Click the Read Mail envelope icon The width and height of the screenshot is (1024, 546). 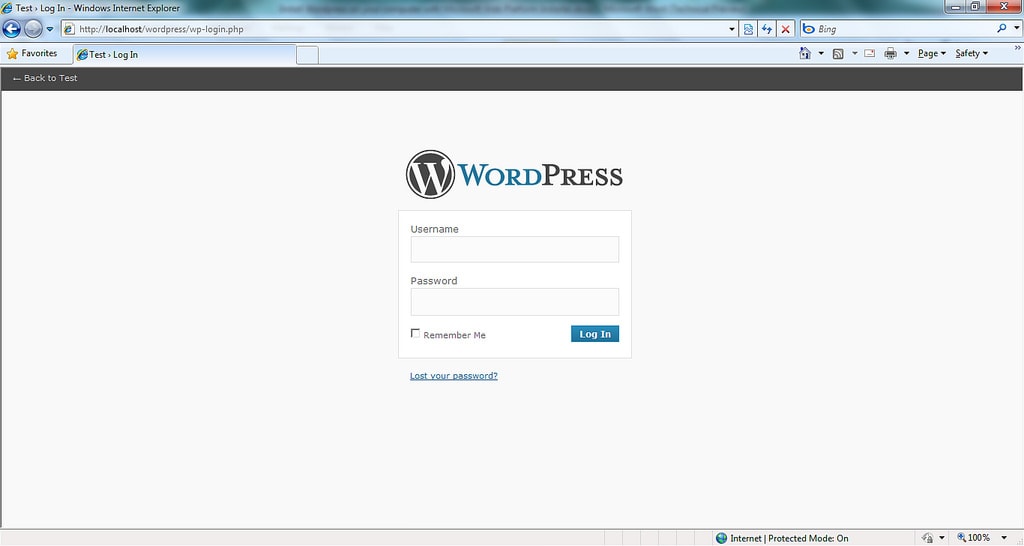pyautogui.click(x=869, y=54)
